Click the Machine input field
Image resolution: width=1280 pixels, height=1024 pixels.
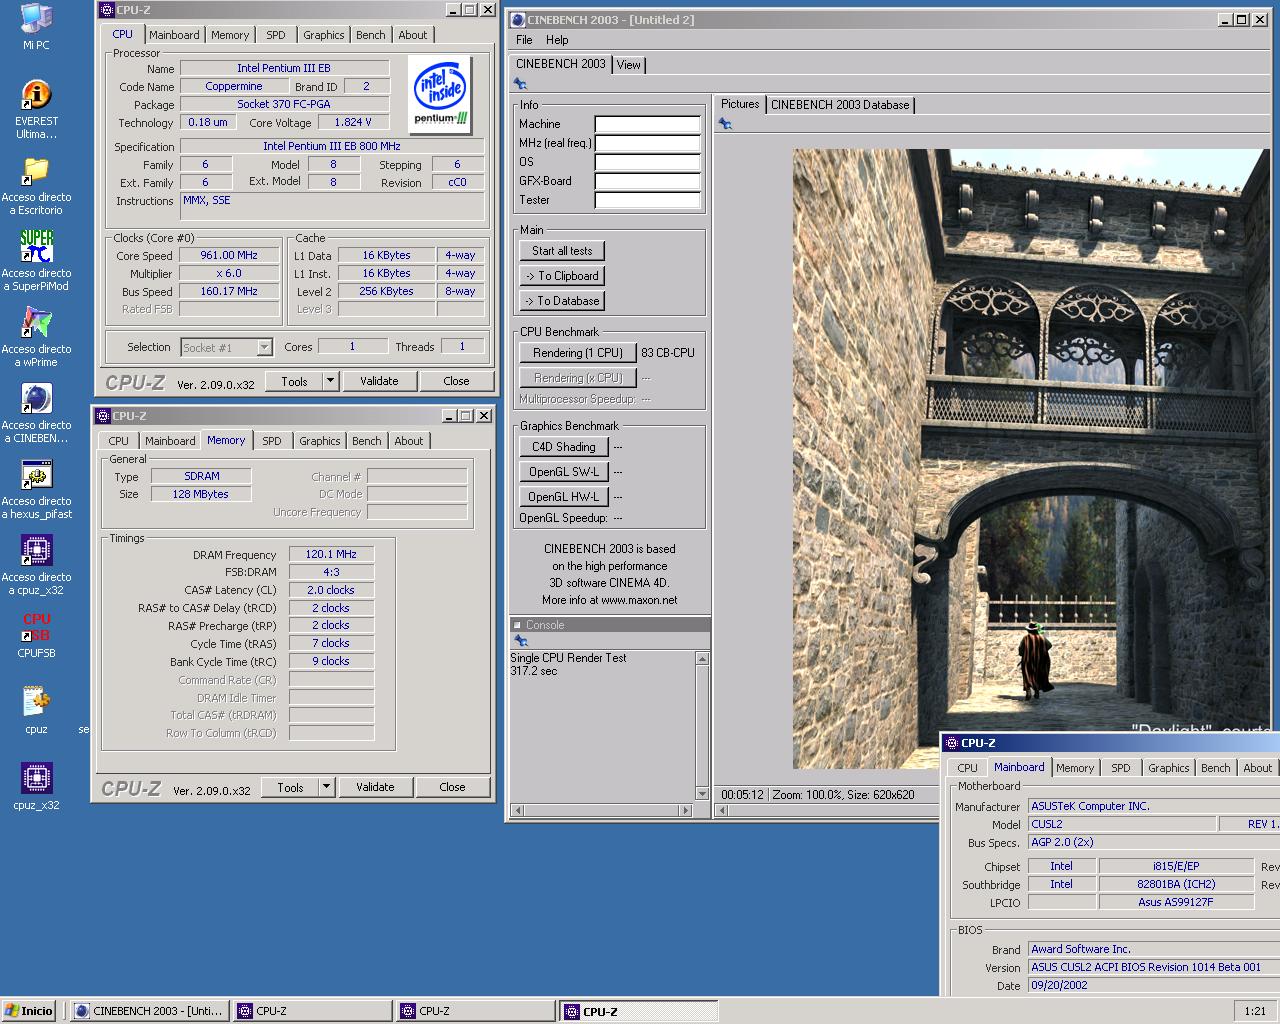pyautogui.click(x=647, y=124)
